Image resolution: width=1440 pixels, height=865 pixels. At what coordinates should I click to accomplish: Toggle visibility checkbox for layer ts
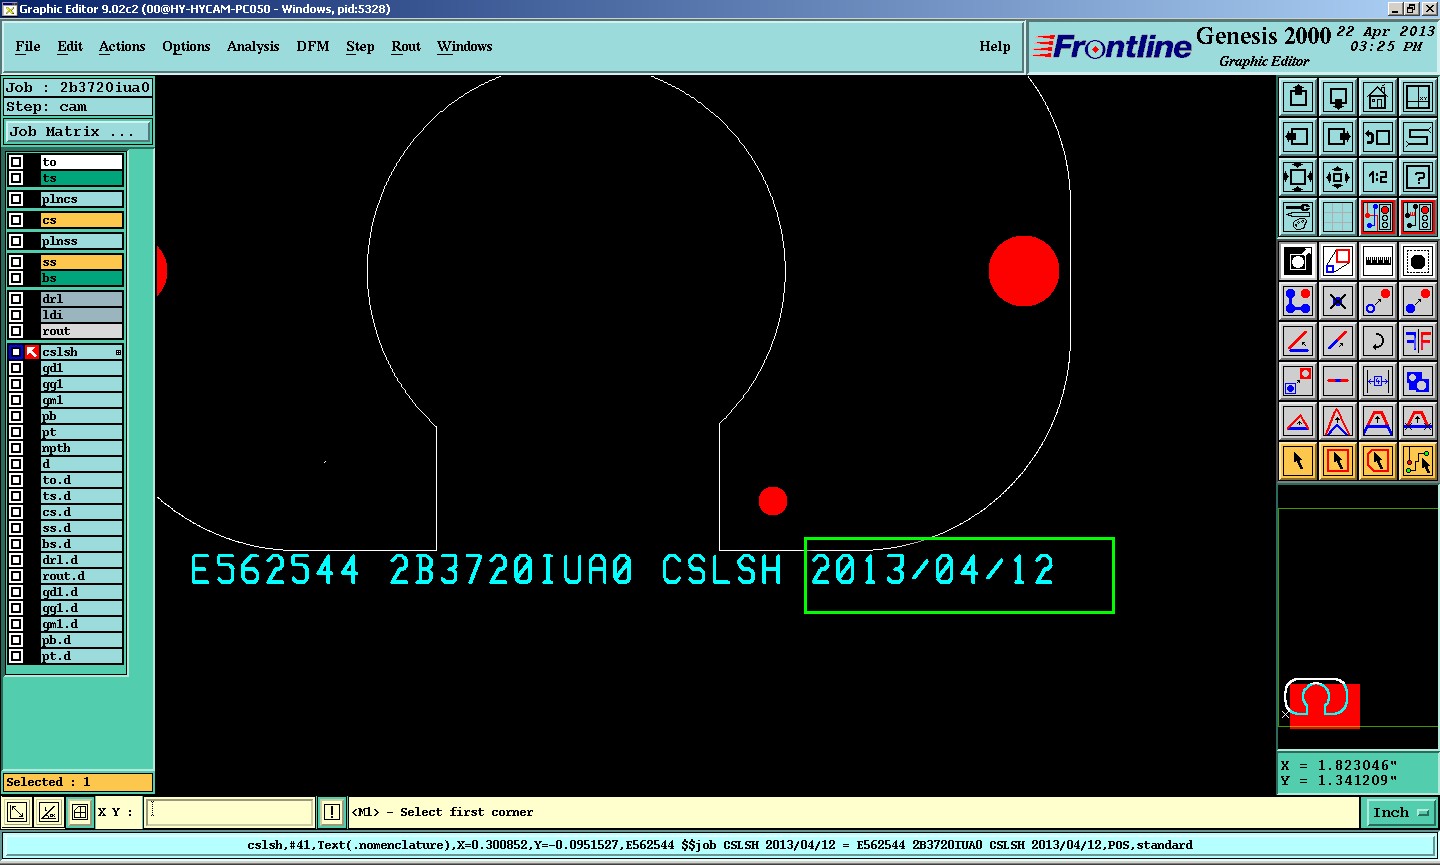16,178
